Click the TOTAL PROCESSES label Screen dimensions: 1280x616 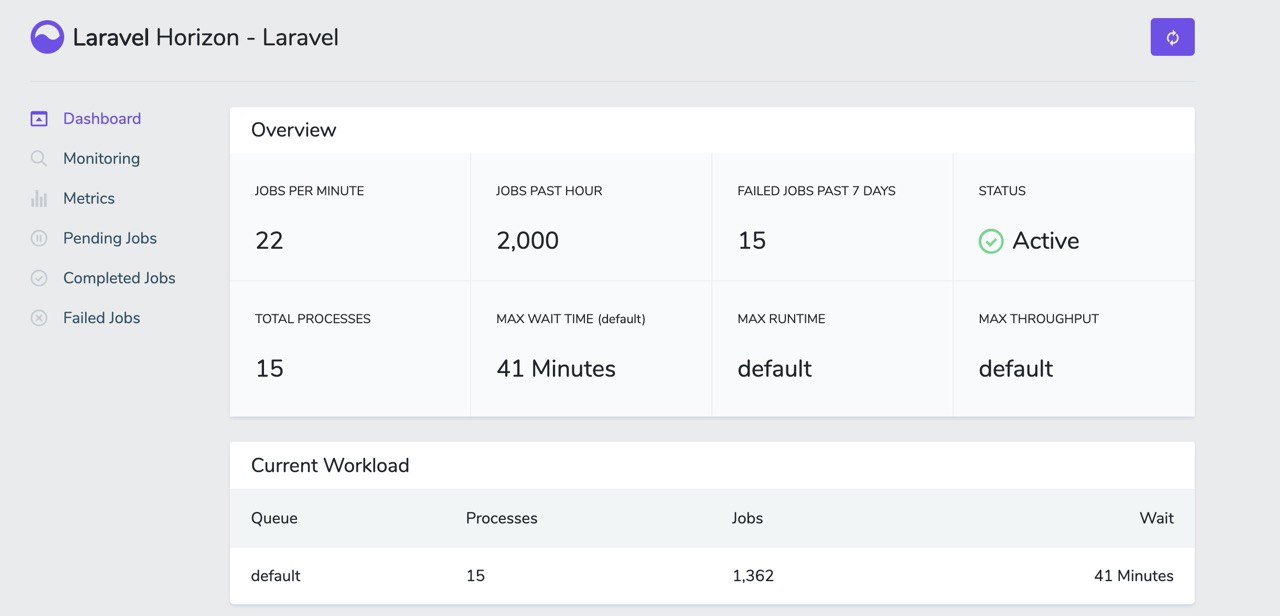tap(313, 319)
